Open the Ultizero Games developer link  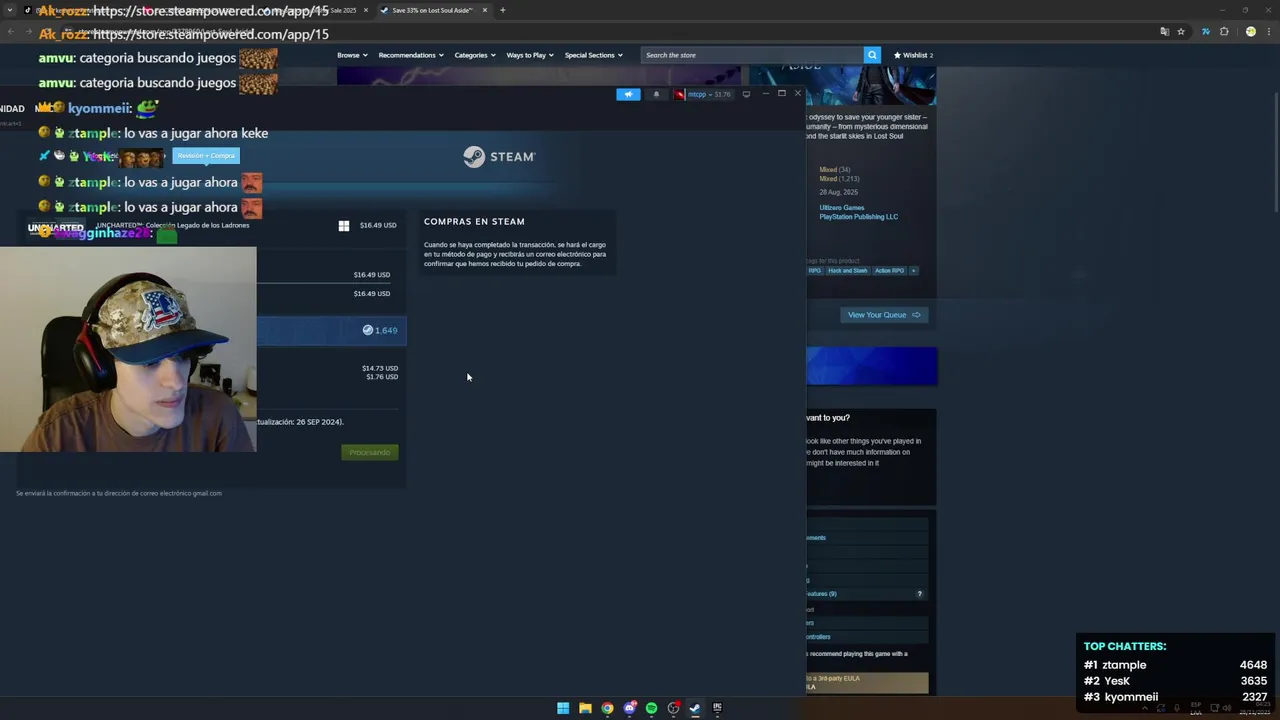pos(842,208)
